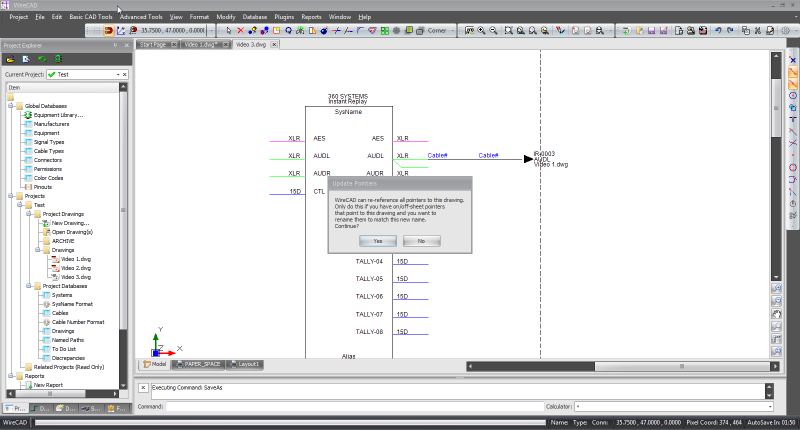Viewport: 800px width, 430px height.
Task: Collapse the Project Drawings node
Action: coord(29,214)
